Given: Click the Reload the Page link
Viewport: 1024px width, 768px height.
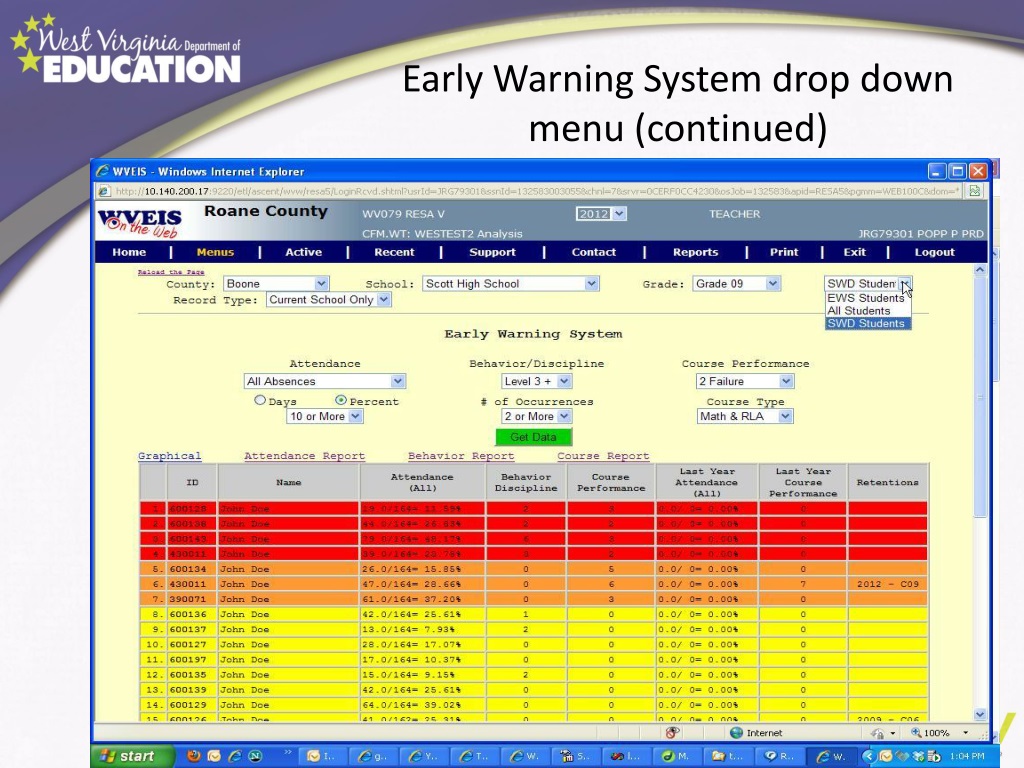Looking at the screenshot, I should (x=171, y=272).
